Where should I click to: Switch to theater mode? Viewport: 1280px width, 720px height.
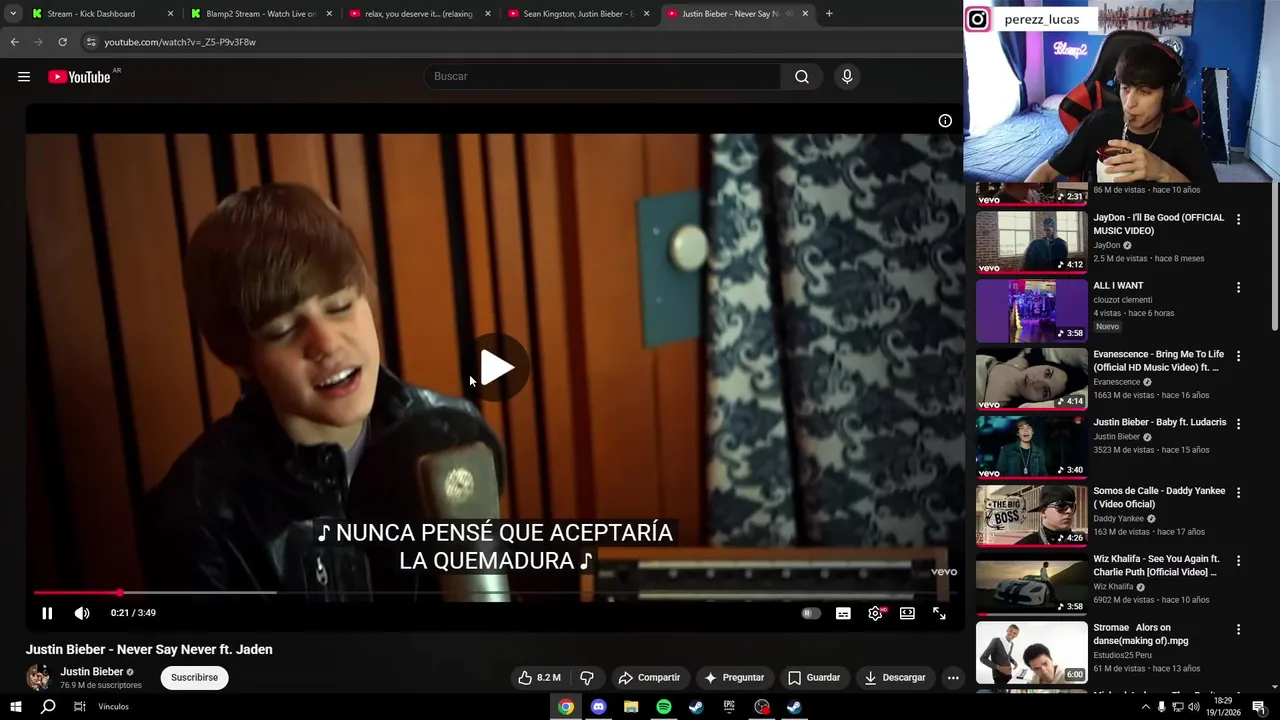[x=907, y=613]
